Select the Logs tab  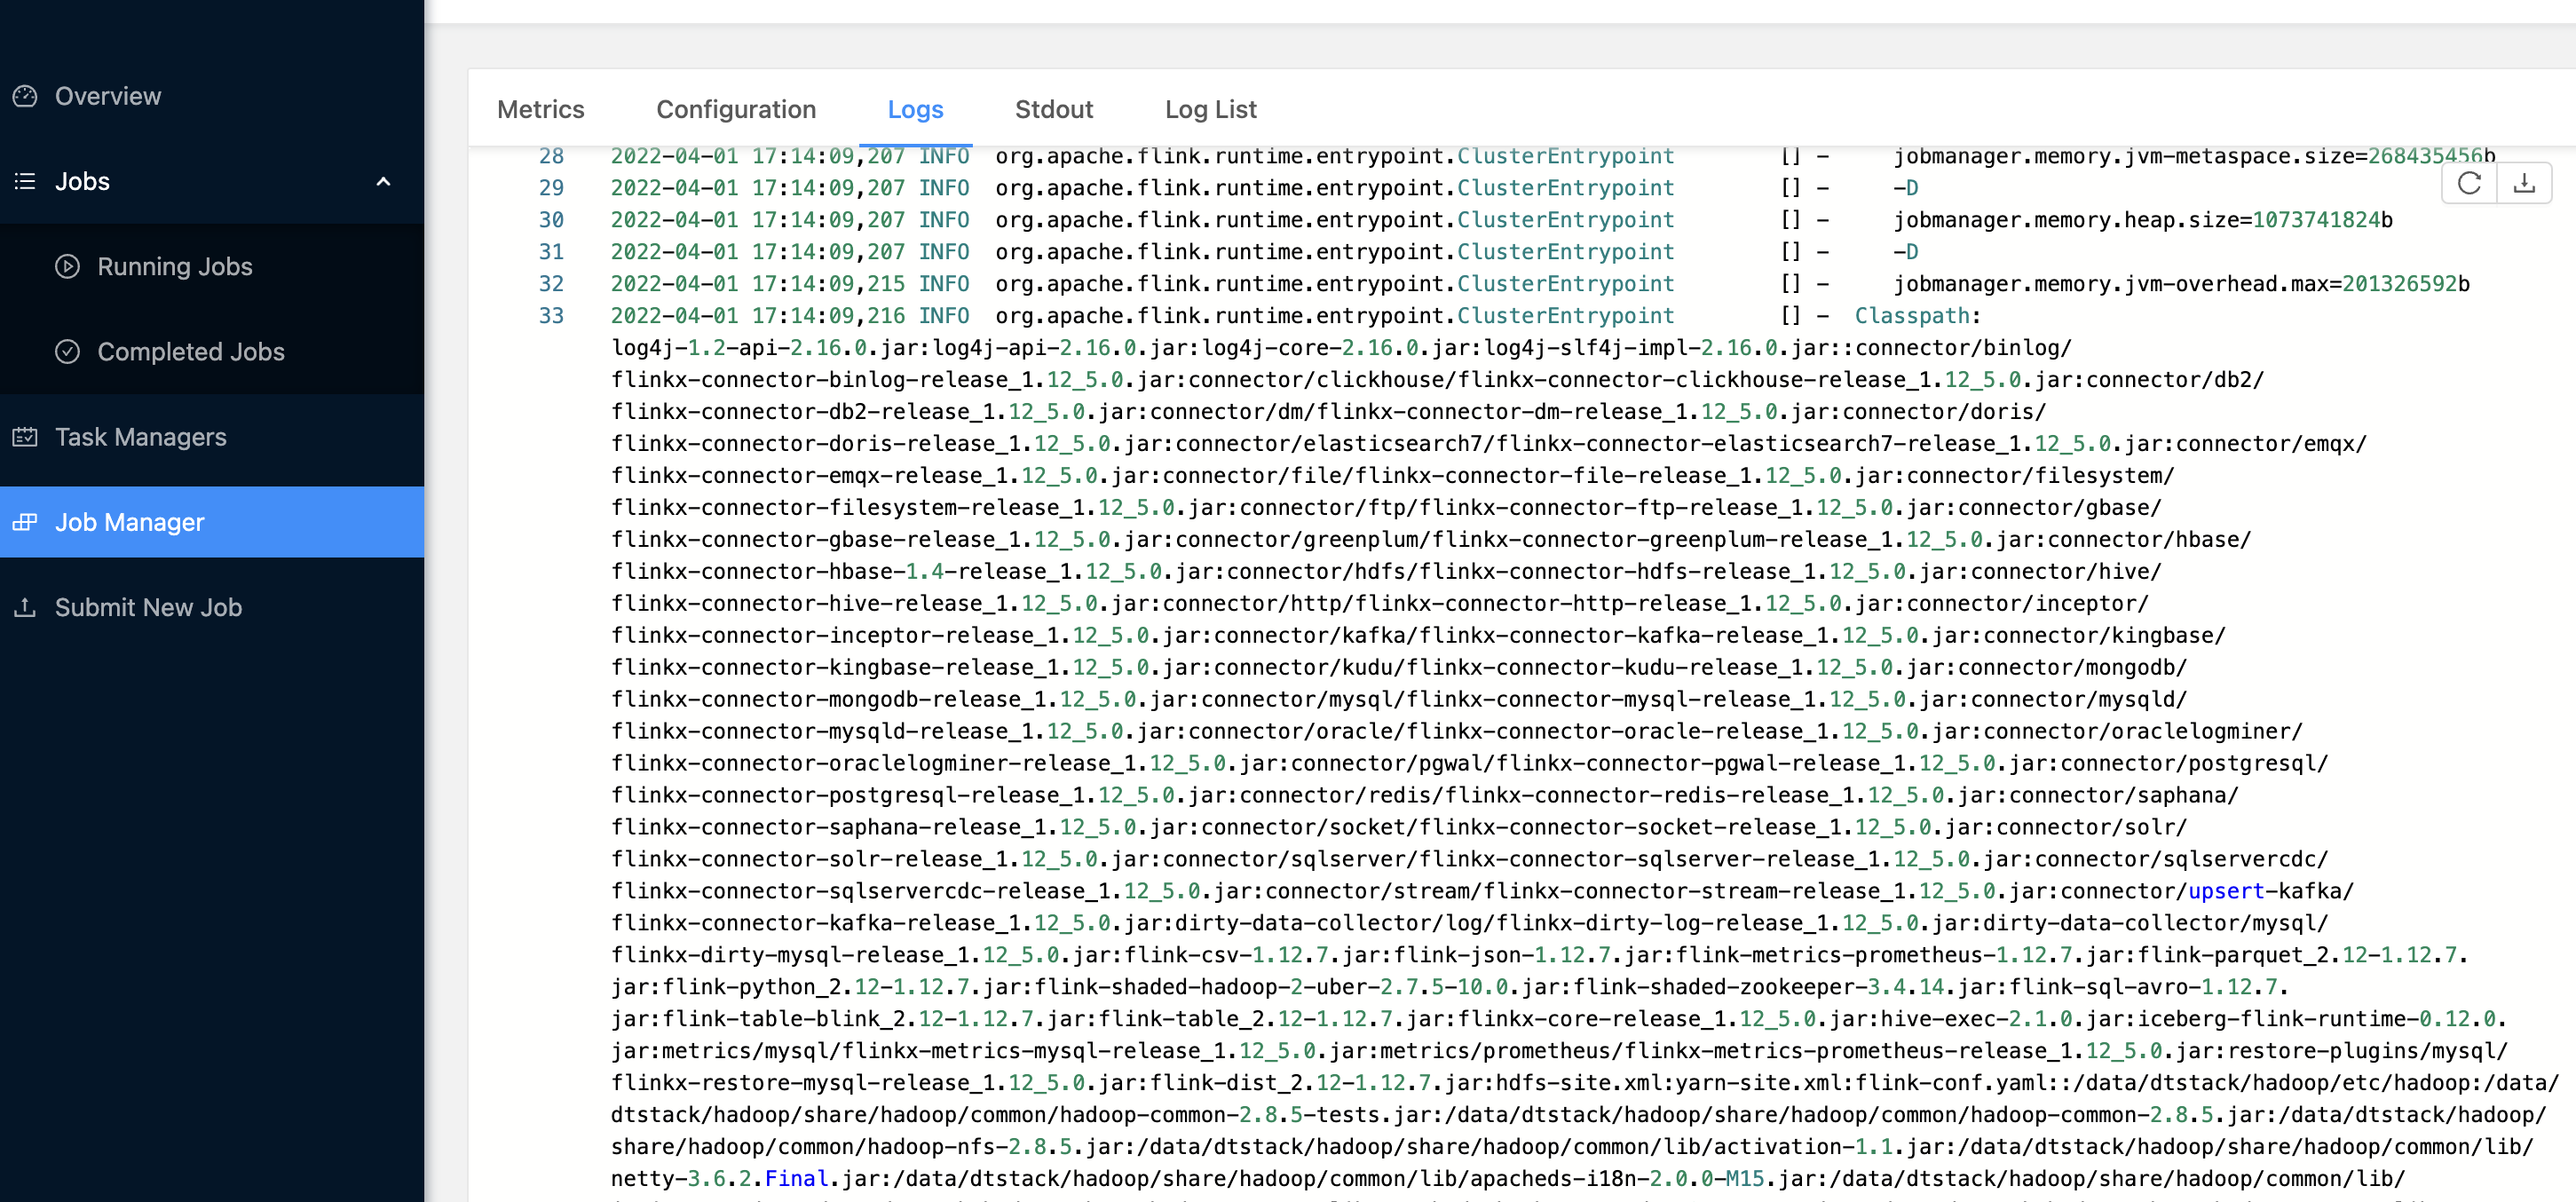point(915,110)
